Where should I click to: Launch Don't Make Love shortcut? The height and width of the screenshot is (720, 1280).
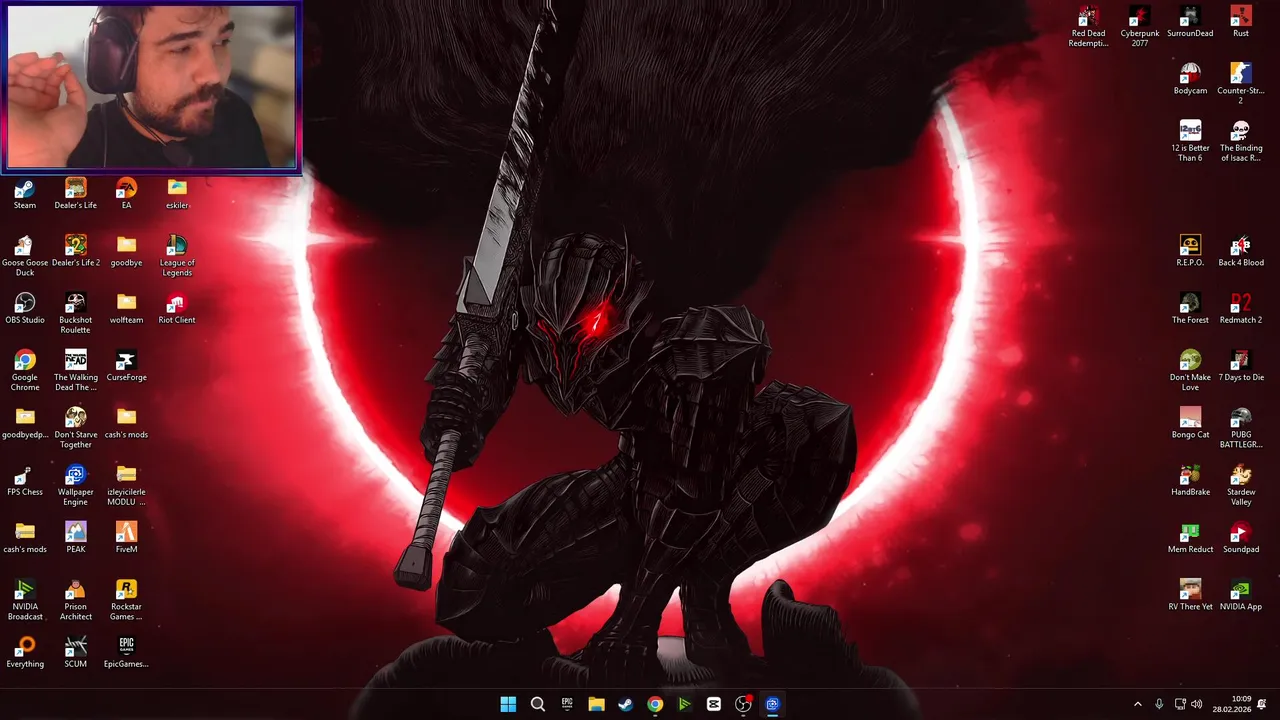pyautogui.click(x=1190, y=370)
